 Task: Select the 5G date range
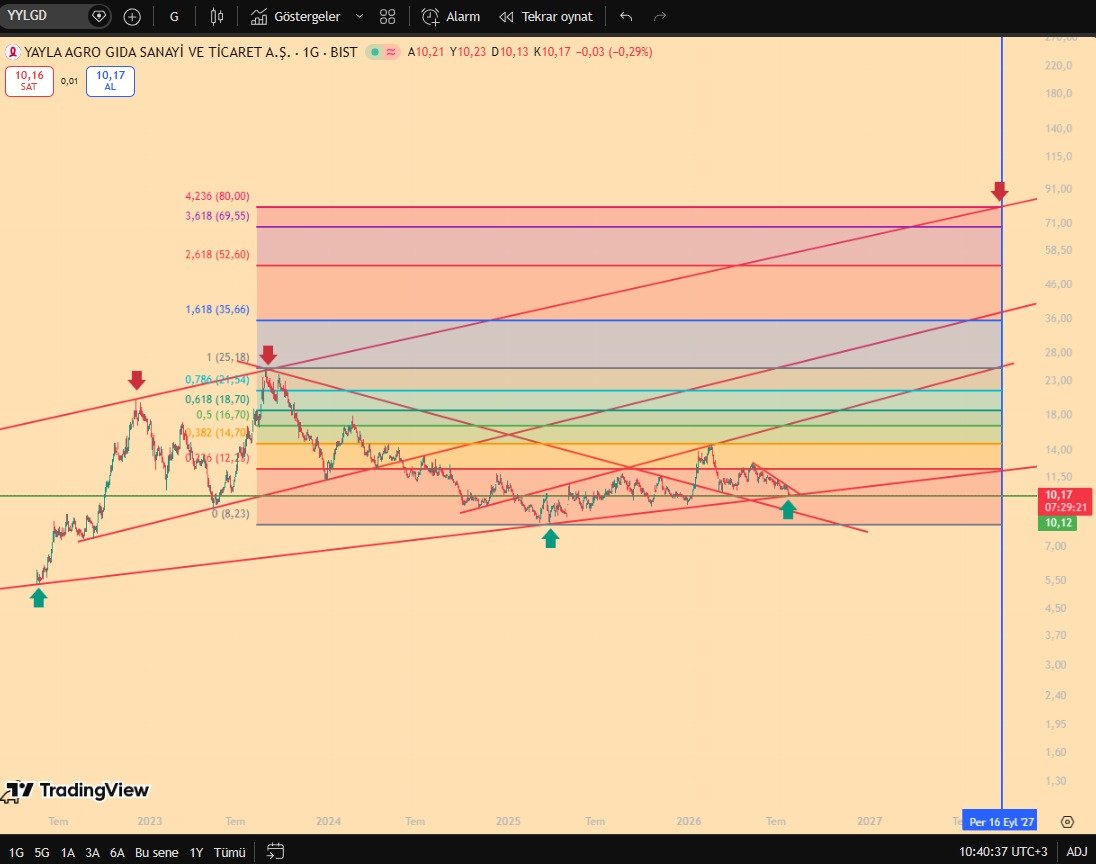pyautogui.click(x=42, y=852)
